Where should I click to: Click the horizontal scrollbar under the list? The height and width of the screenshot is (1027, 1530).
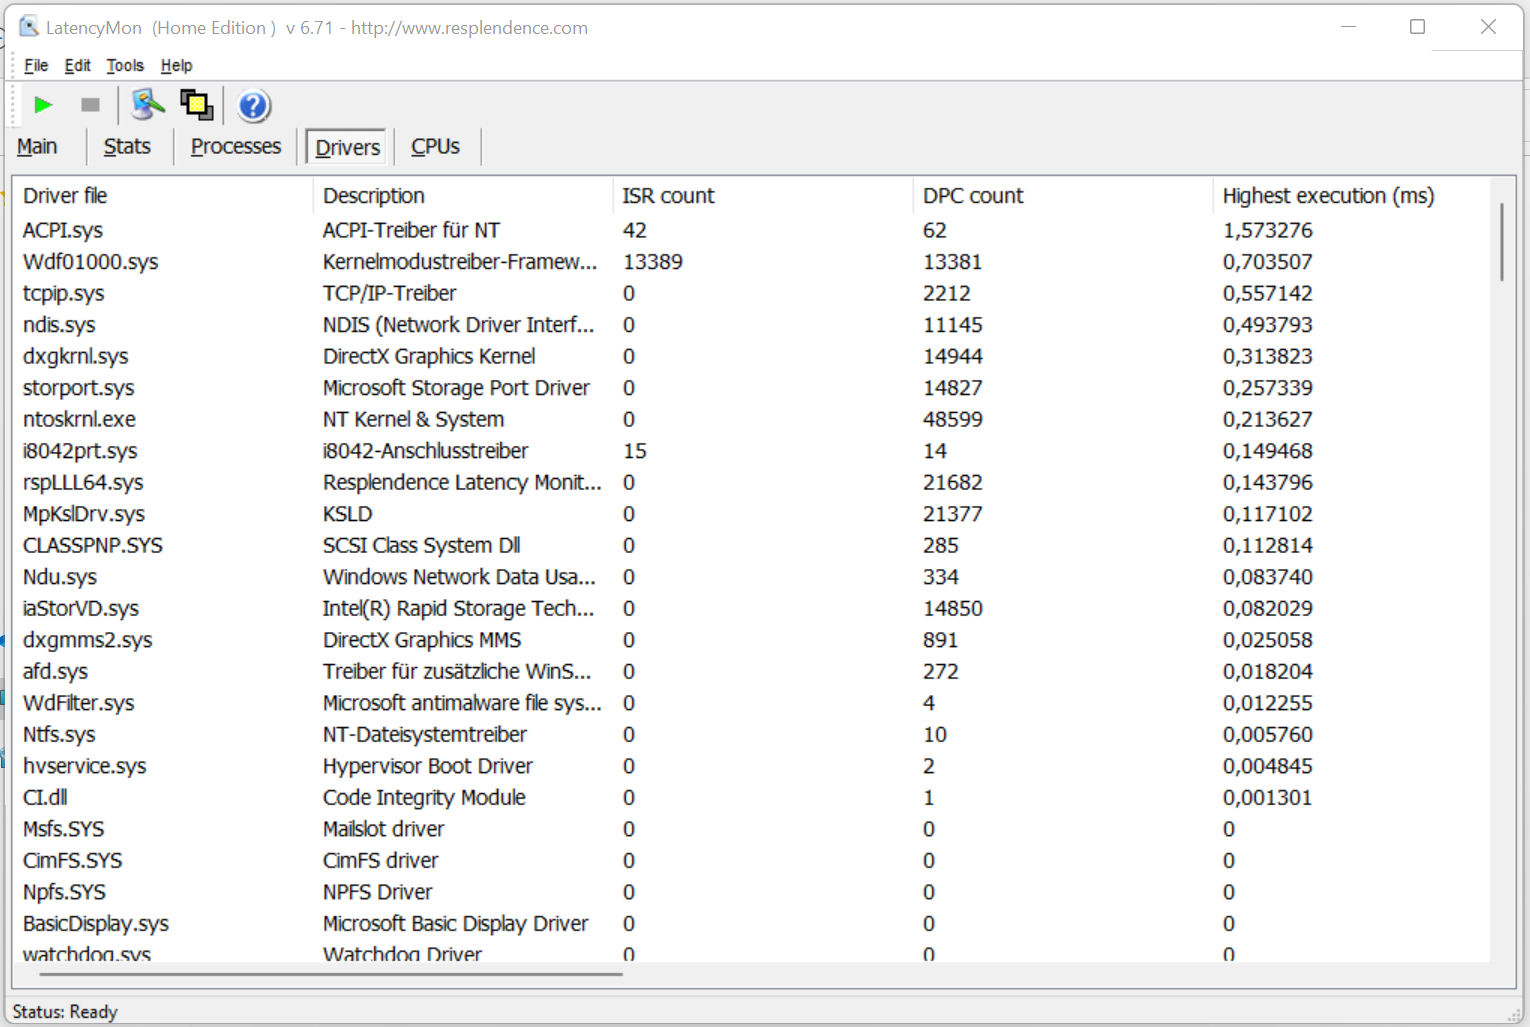[x=330, y=973]
